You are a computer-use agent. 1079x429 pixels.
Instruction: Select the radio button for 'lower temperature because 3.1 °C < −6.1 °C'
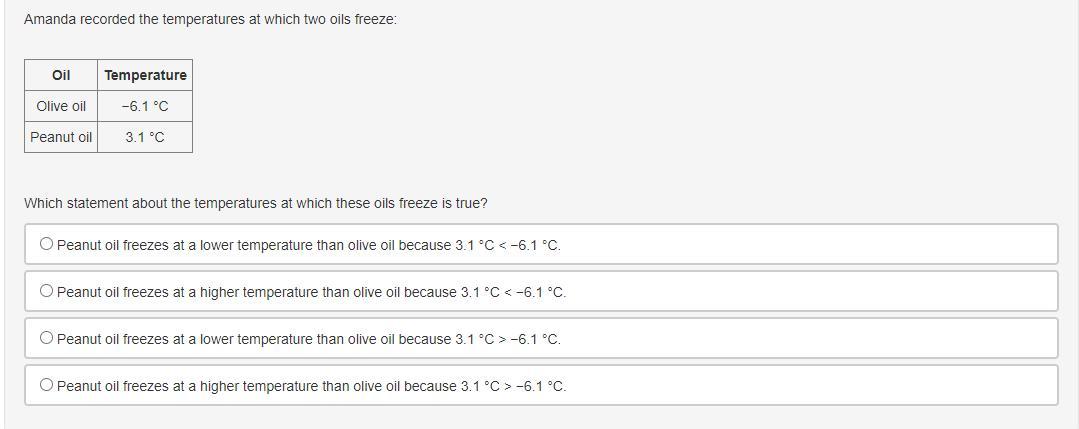46,244
